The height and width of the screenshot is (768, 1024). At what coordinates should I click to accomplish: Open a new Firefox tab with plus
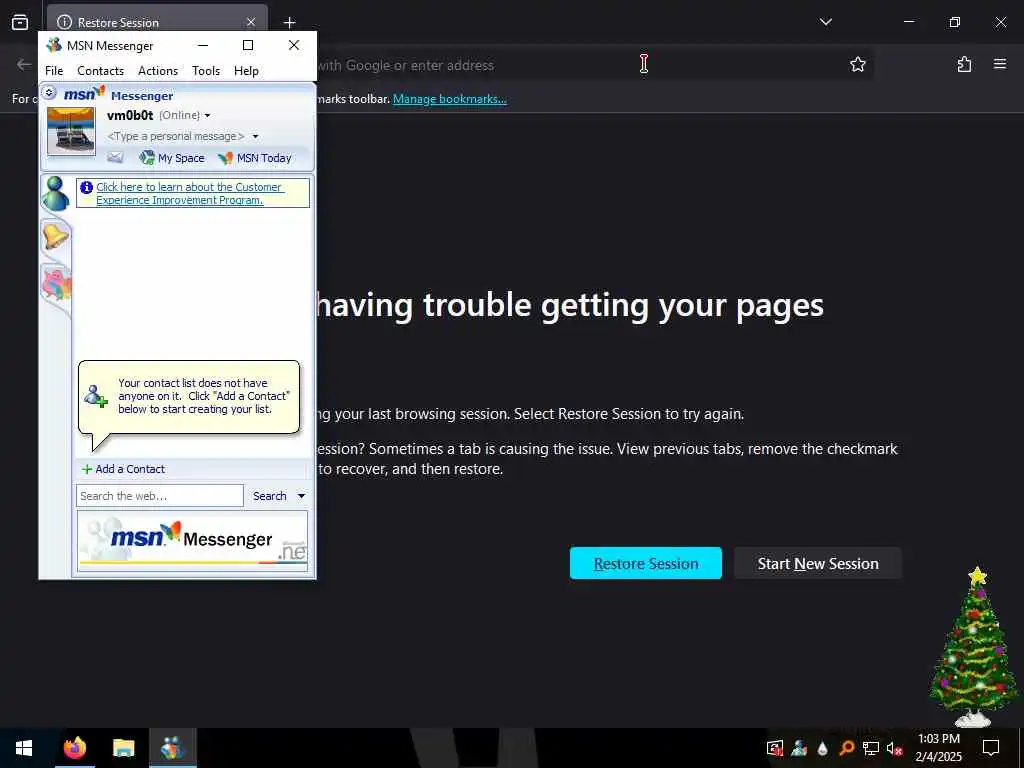coord(289,22)
